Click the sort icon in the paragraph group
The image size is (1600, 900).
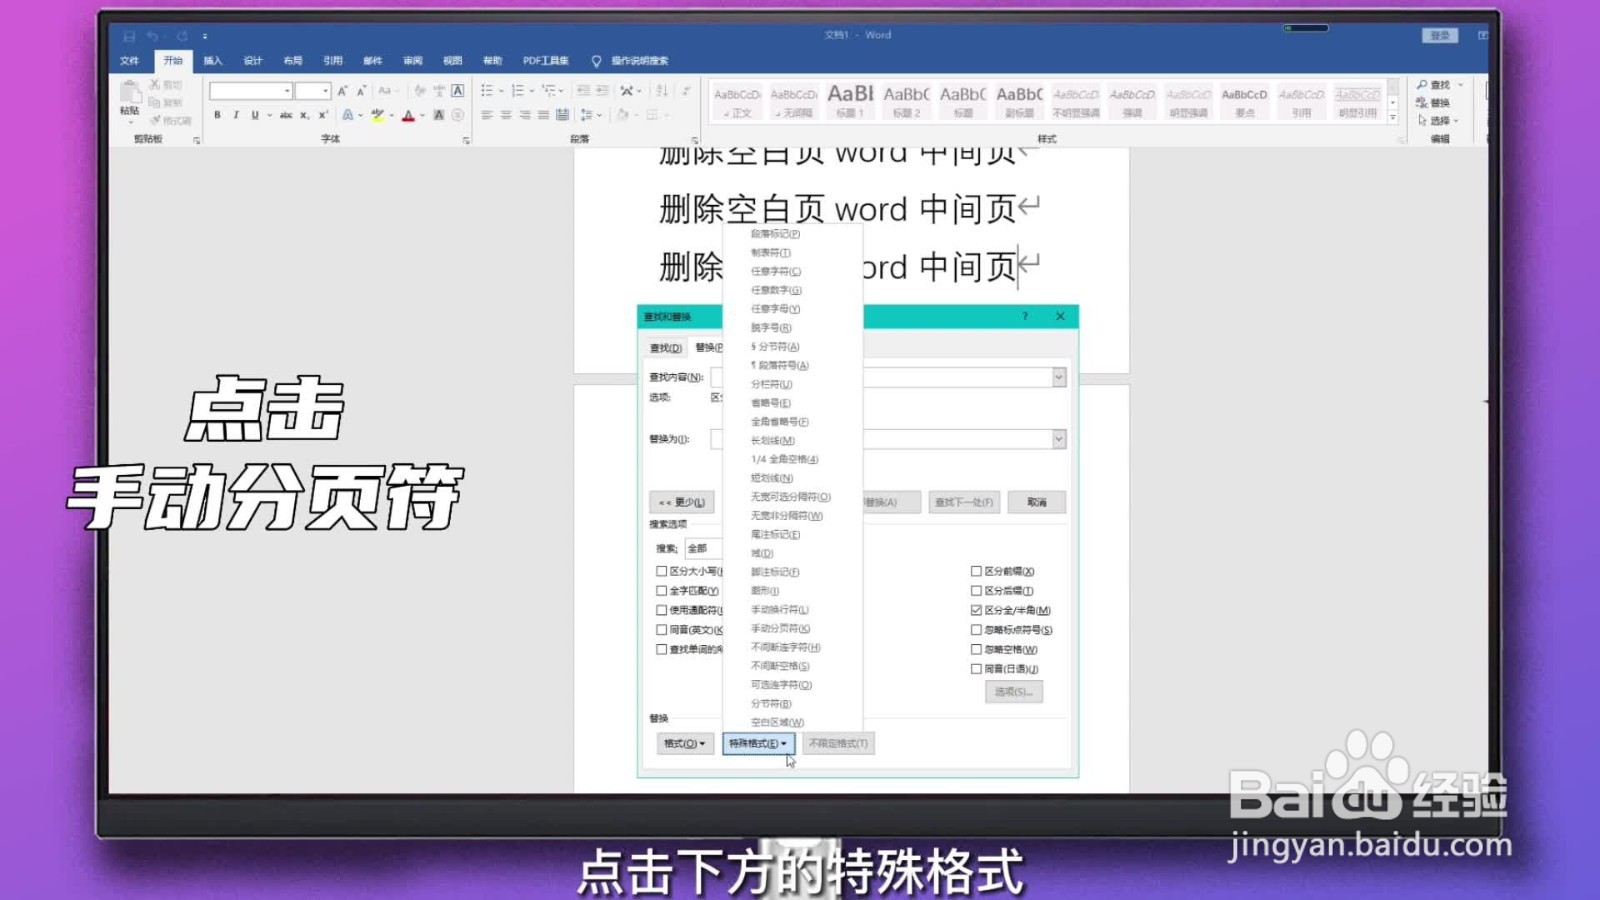coord(662,91)
